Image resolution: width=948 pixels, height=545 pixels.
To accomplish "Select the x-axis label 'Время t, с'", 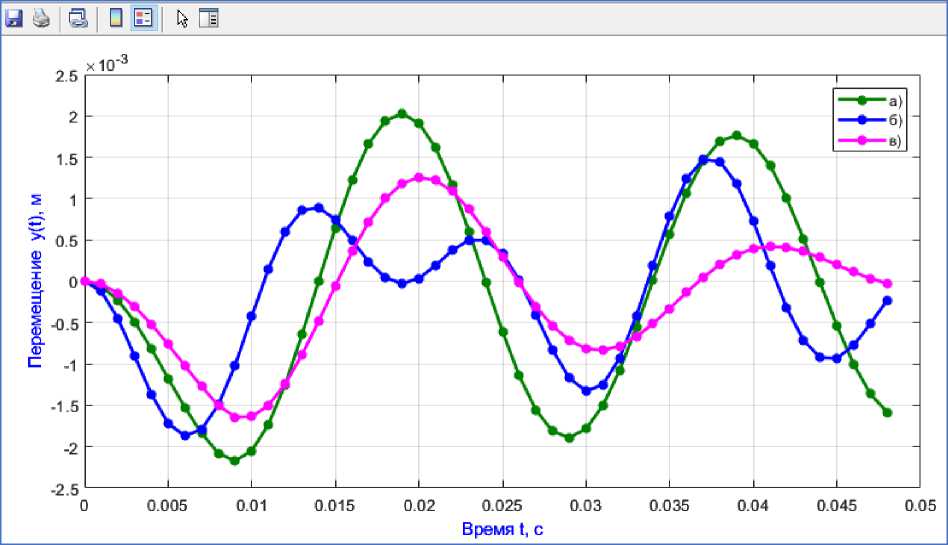I will [502, 529].
